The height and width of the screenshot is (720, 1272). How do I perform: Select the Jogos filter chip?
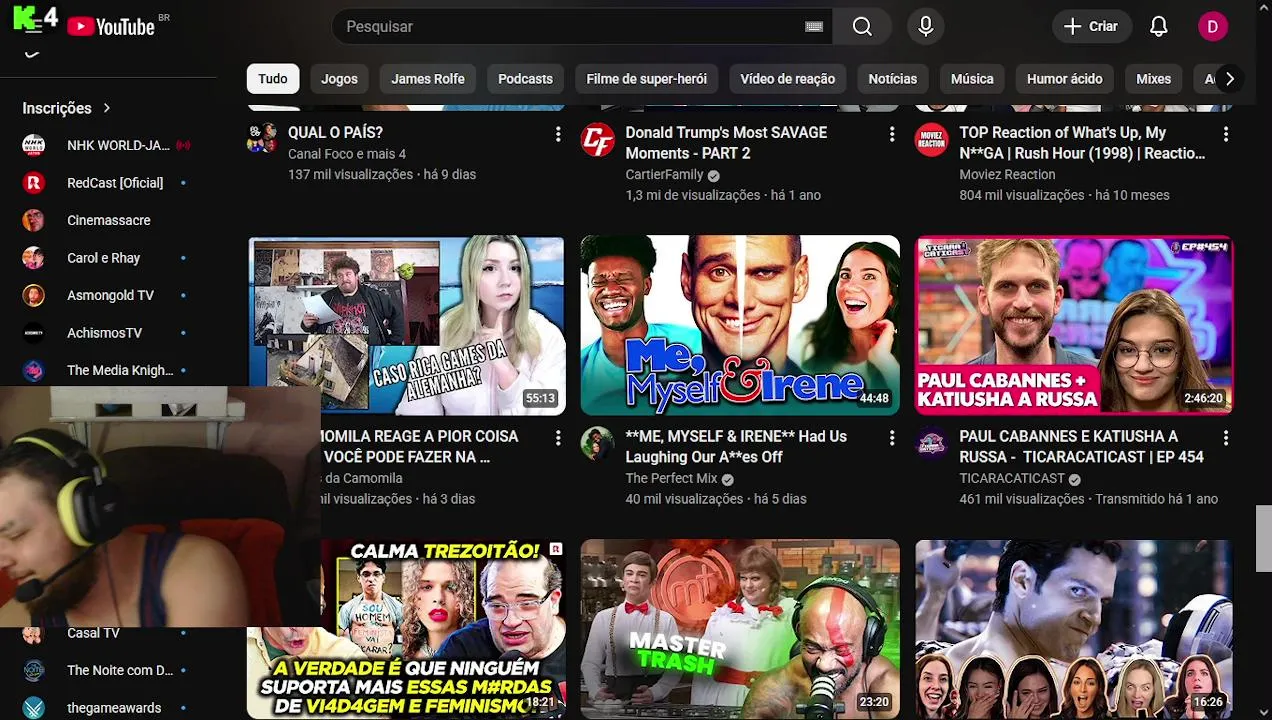(339, 79)
